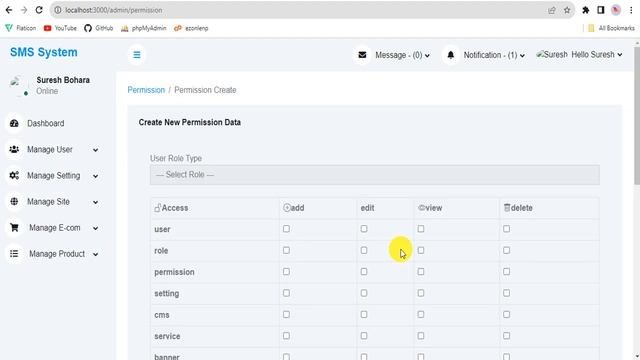Check the delete box for service
640x360 pixels.
(507, 336)
